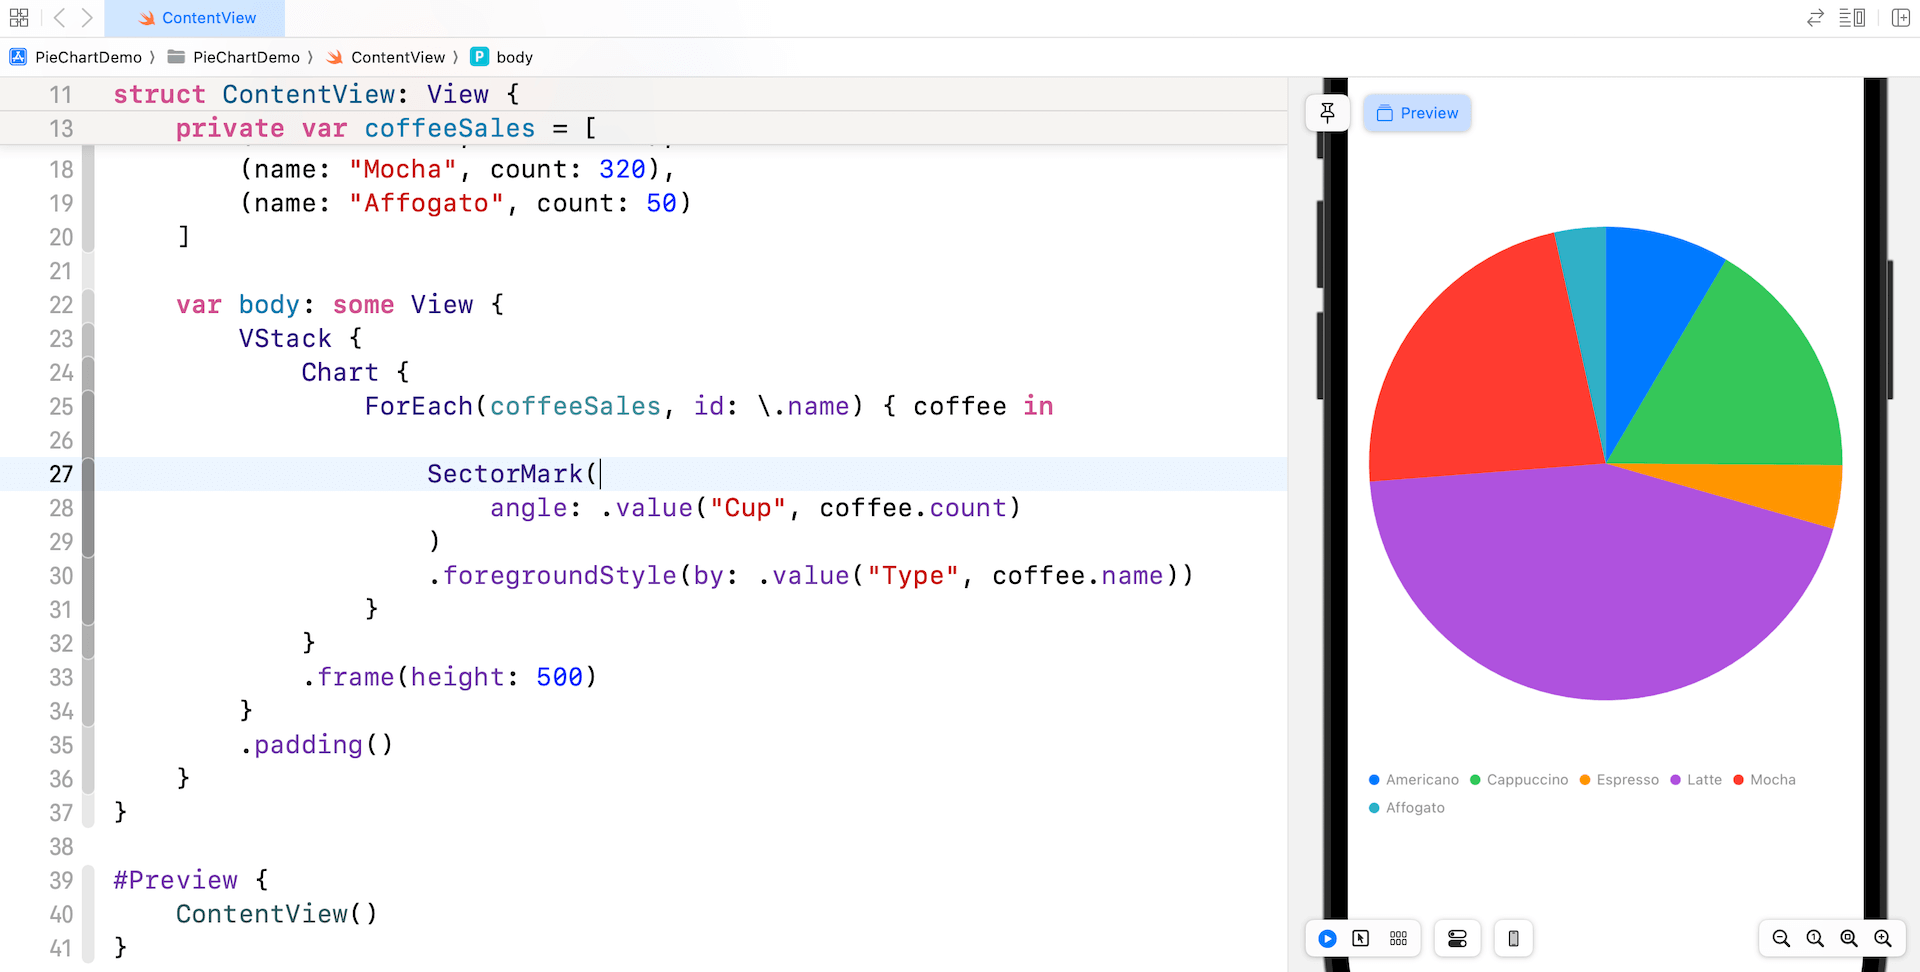The width and height of the screenshot is (1920, 972).
Task: Zoom out the preview canvas
Action: 1781,938
